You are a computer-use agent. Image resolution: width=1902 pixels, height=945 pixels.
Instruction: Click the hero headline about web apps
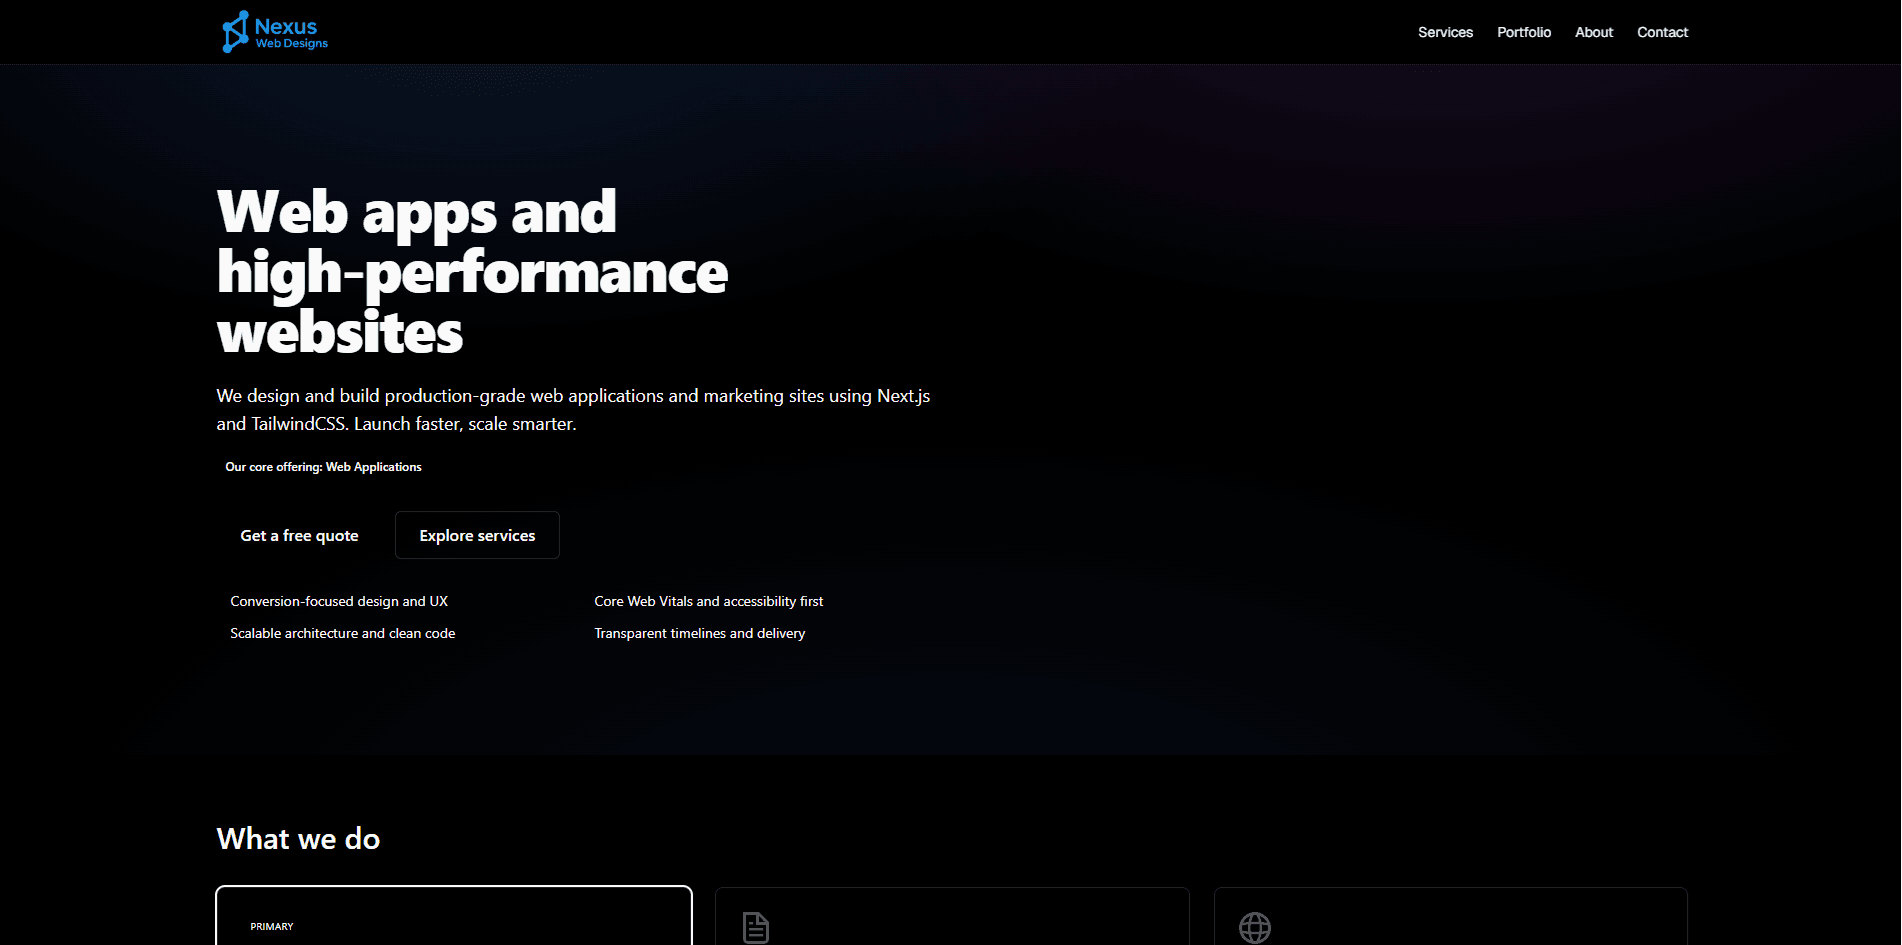point(471,272)
